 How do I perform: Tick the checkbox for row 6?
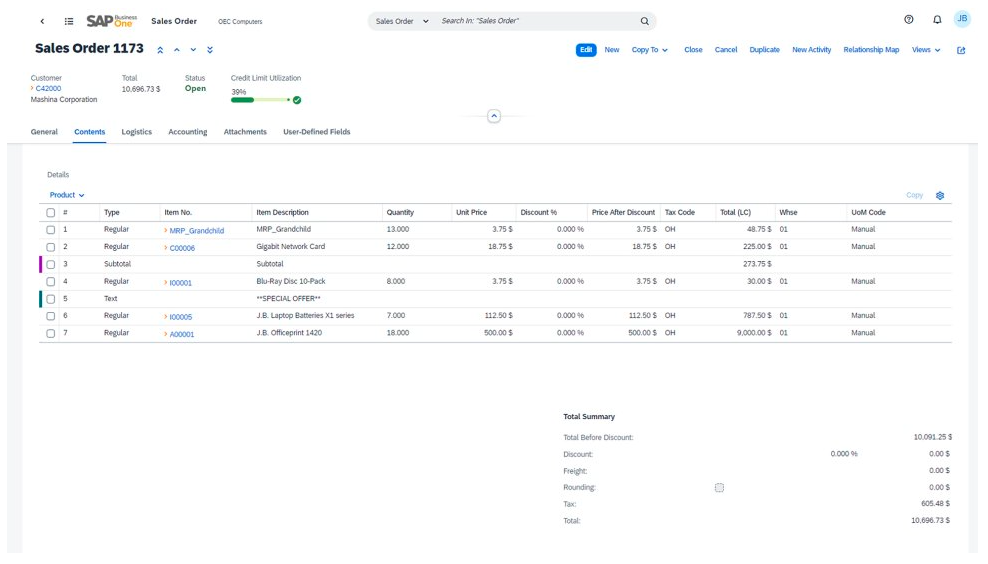point(51,316)
